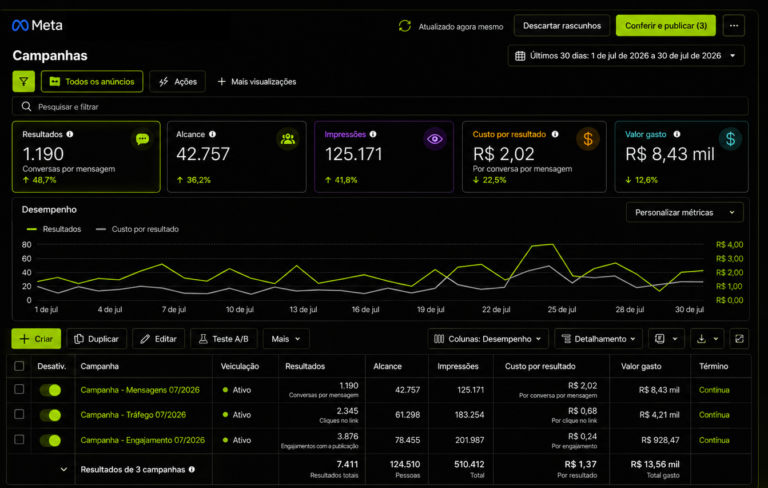
Task: Check the Campanha - Mensagens 07/2026 checkbox
Action: click(19, 389)
